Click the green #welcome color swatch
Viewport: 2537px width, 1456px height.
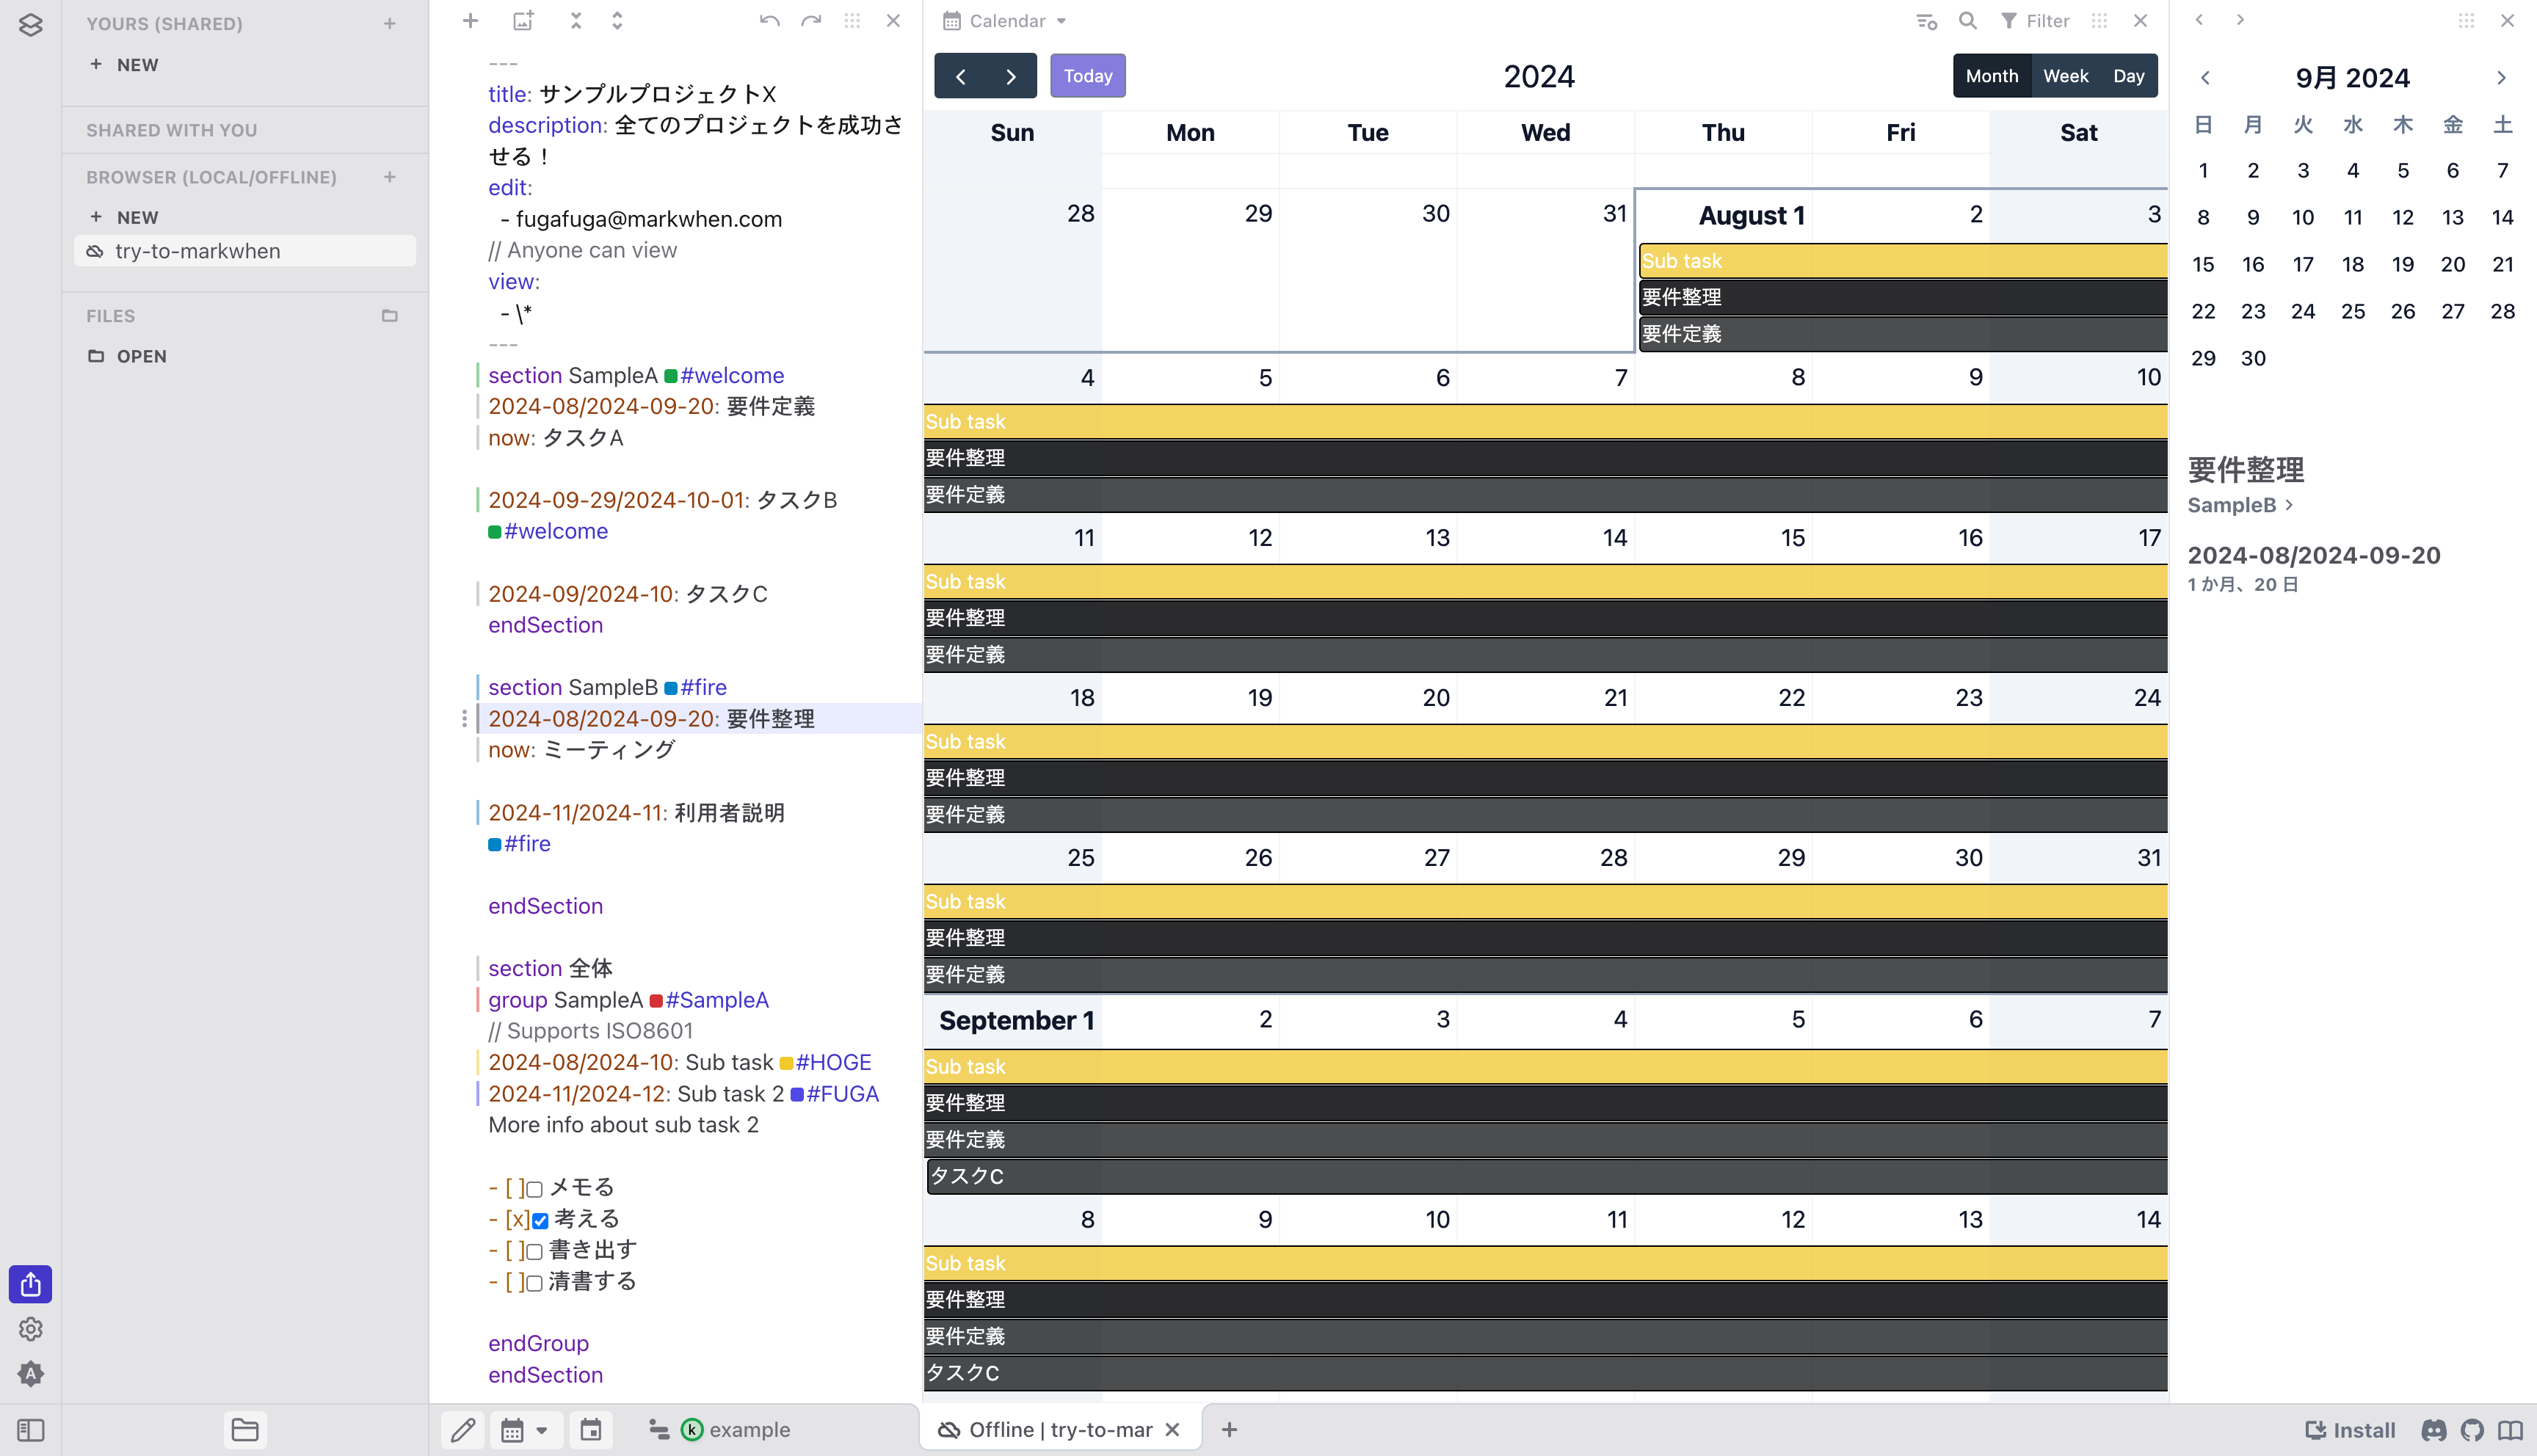point(672,376)
